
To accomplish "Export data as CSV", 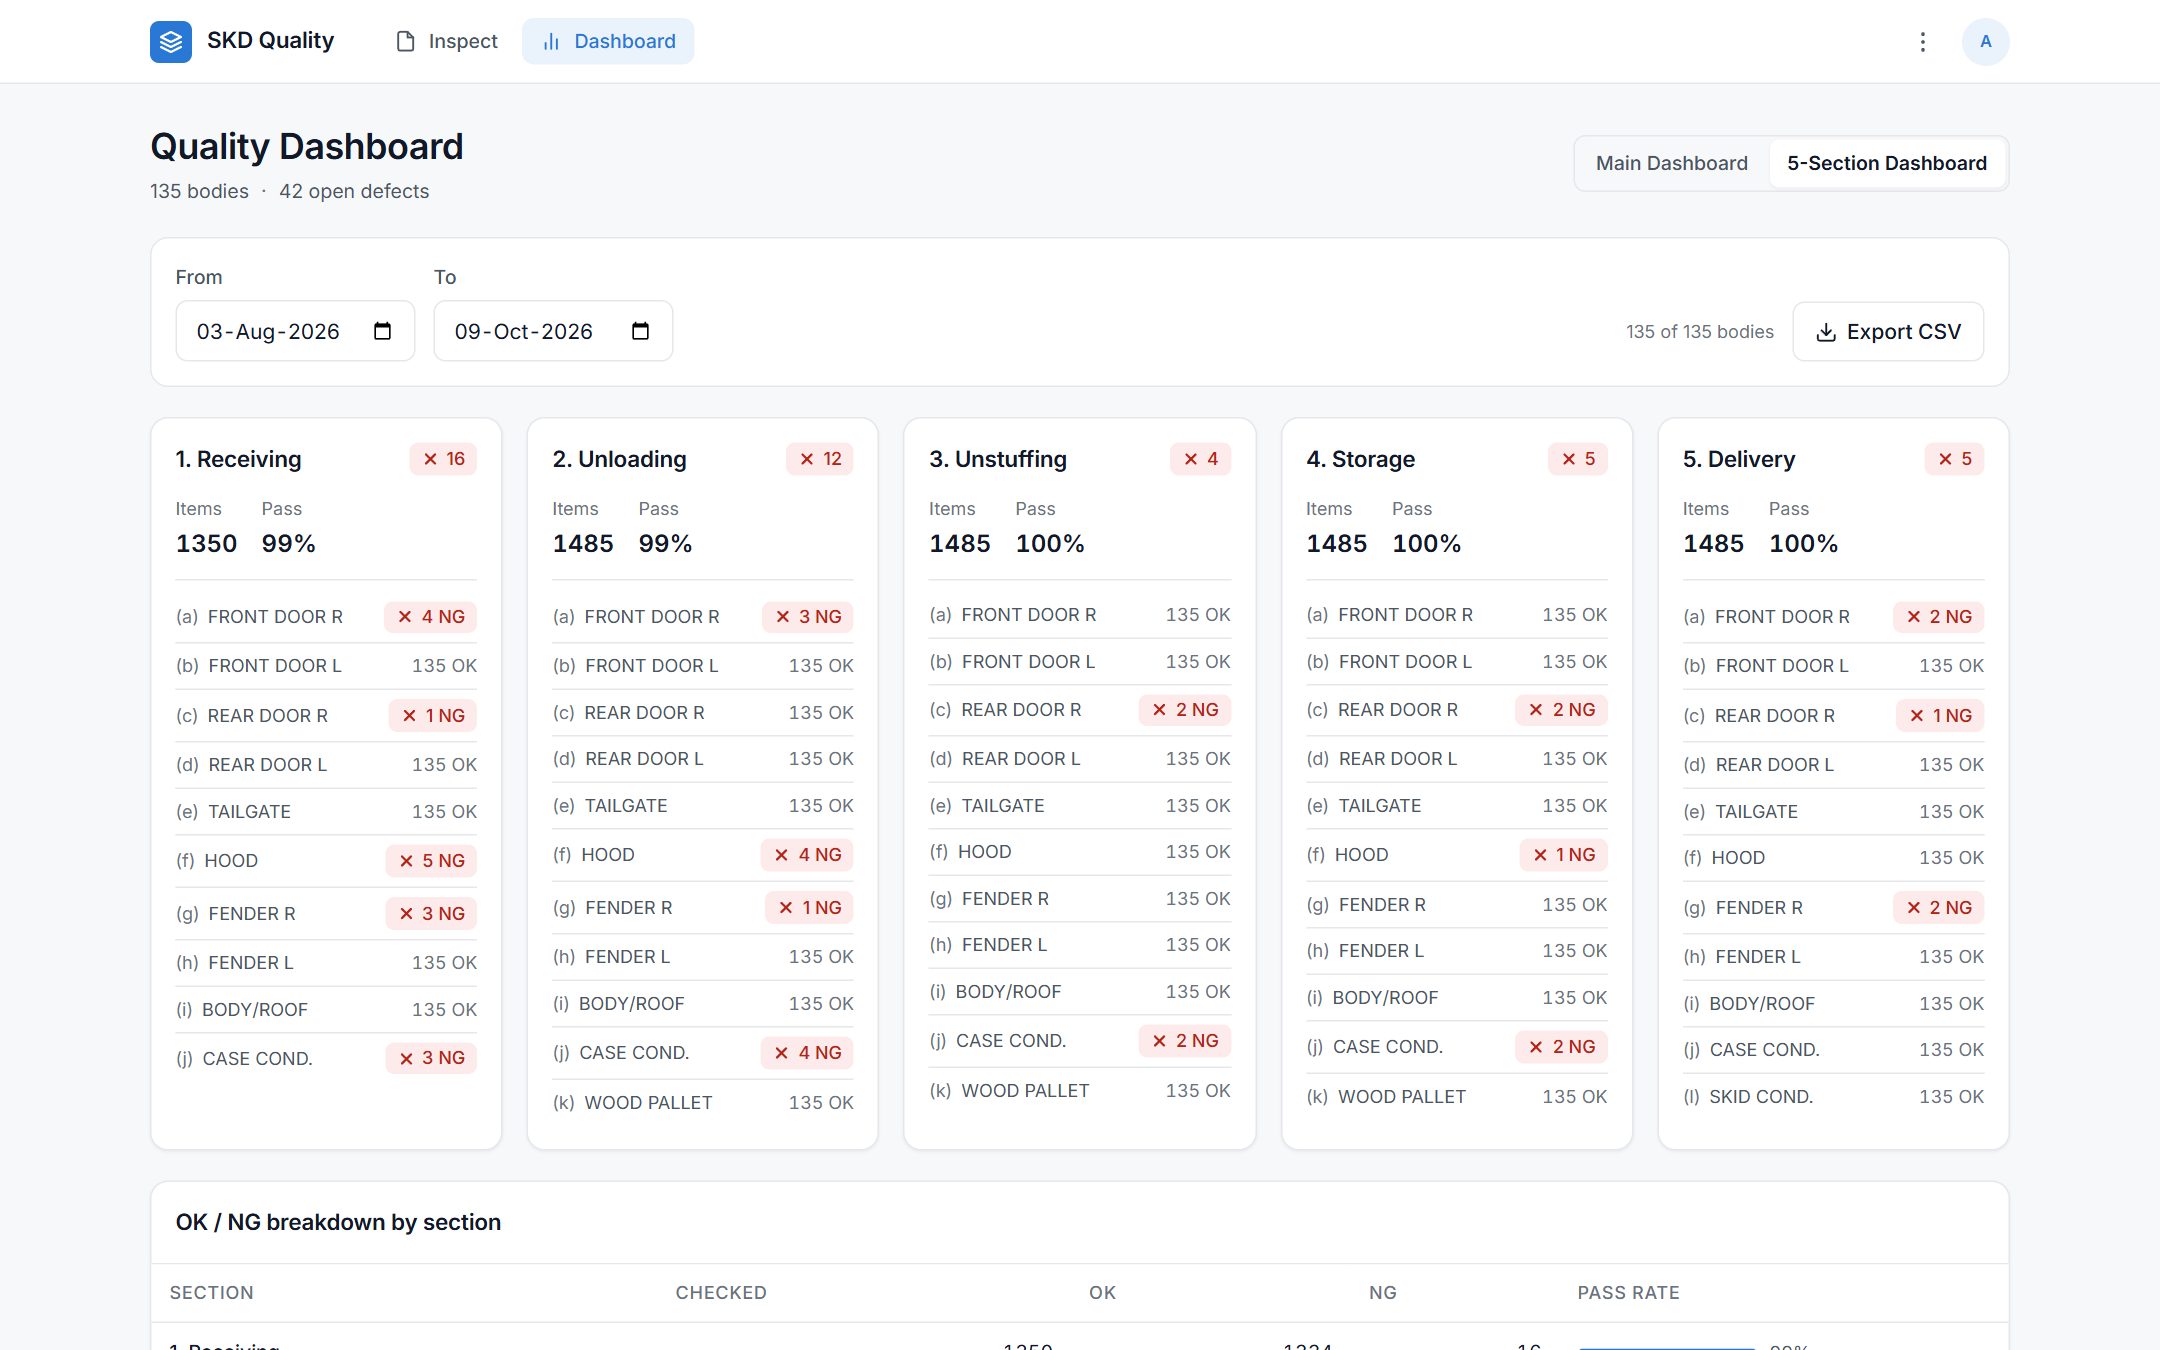I will coord(1887,331).
